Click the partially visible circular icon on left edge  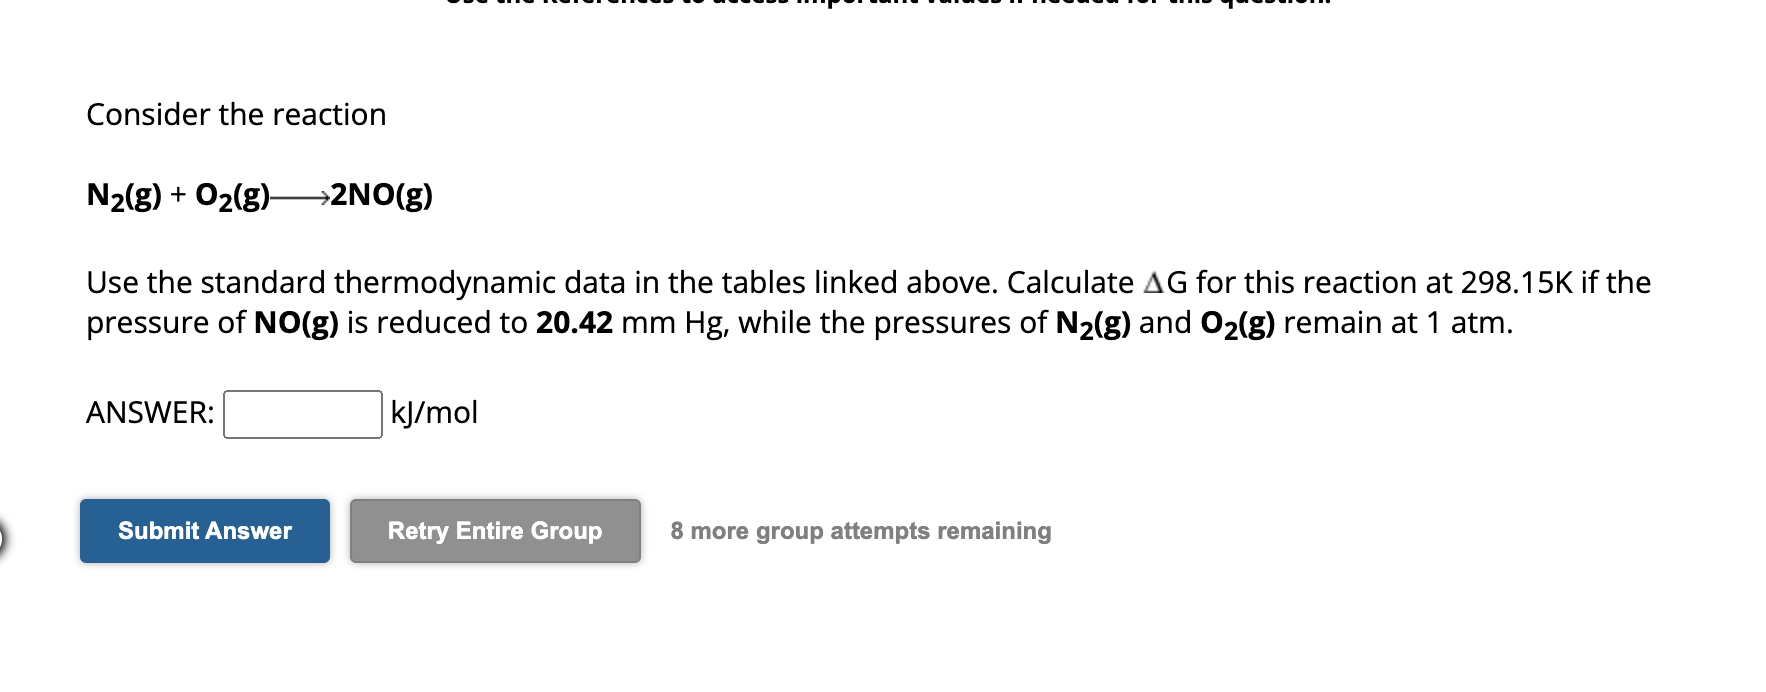(4, 537)
